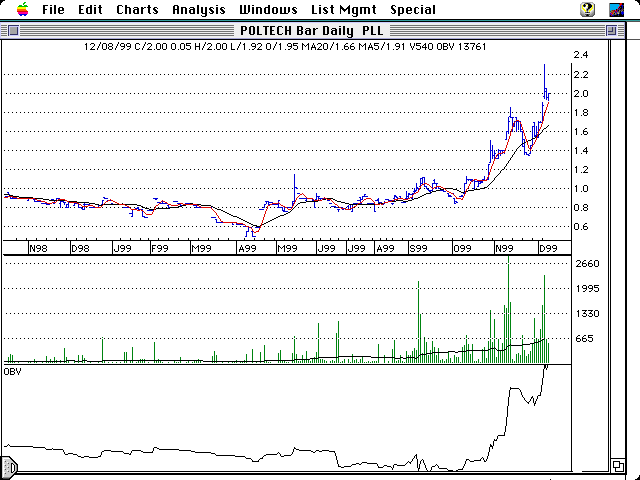Screen dimensions: 640x480
Task: Click the 2660 volume axis label
Action: click(x=587, y=264)
